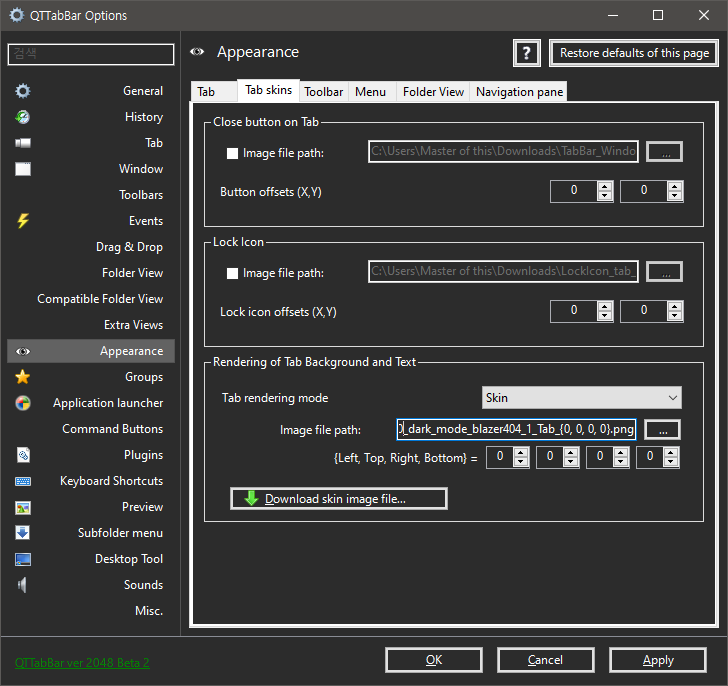Screen dimensions: 728x686
Task: Click the Appearance eye icon in sidebar
Action: click(x=23, y=351)
